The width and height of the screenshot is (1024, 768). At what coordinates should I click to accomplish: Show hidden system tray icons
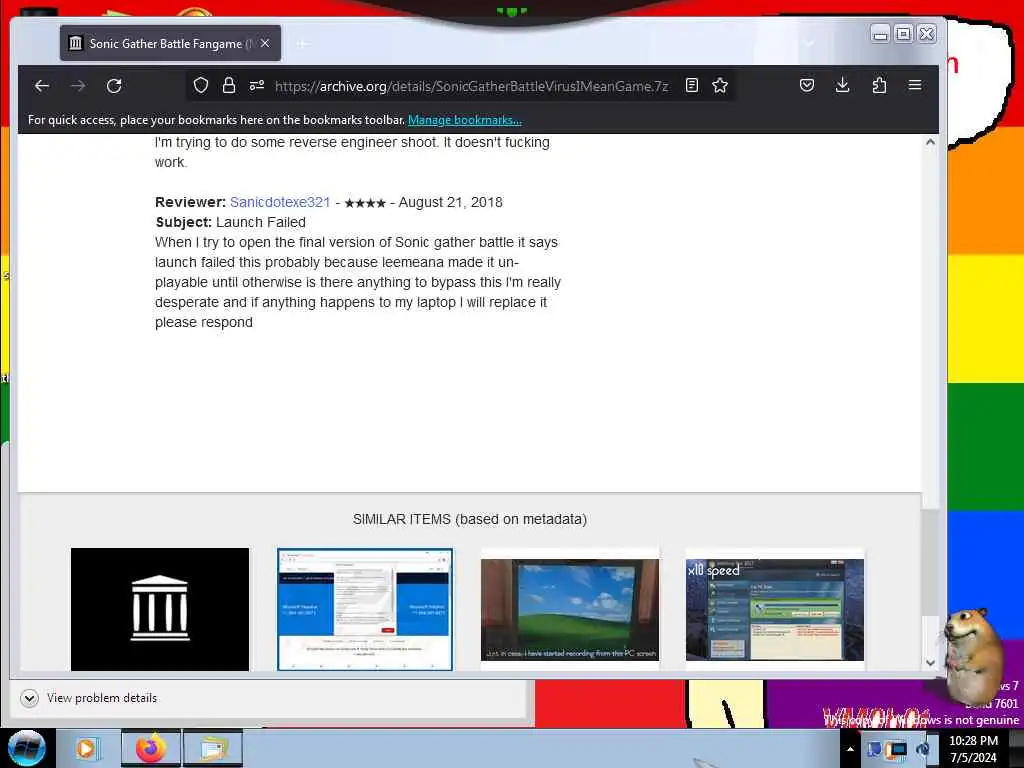point(850,749)
